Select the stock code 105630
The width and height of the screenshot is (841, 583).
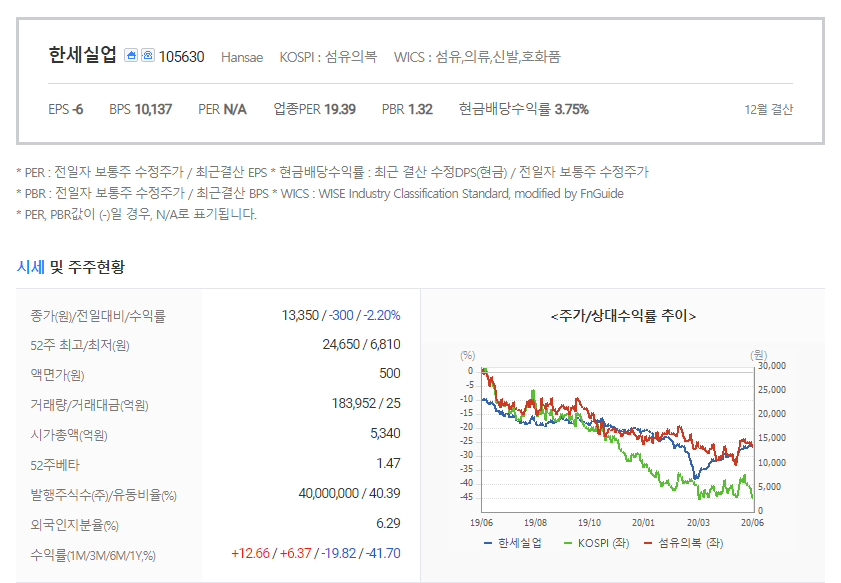coord(181,57)
